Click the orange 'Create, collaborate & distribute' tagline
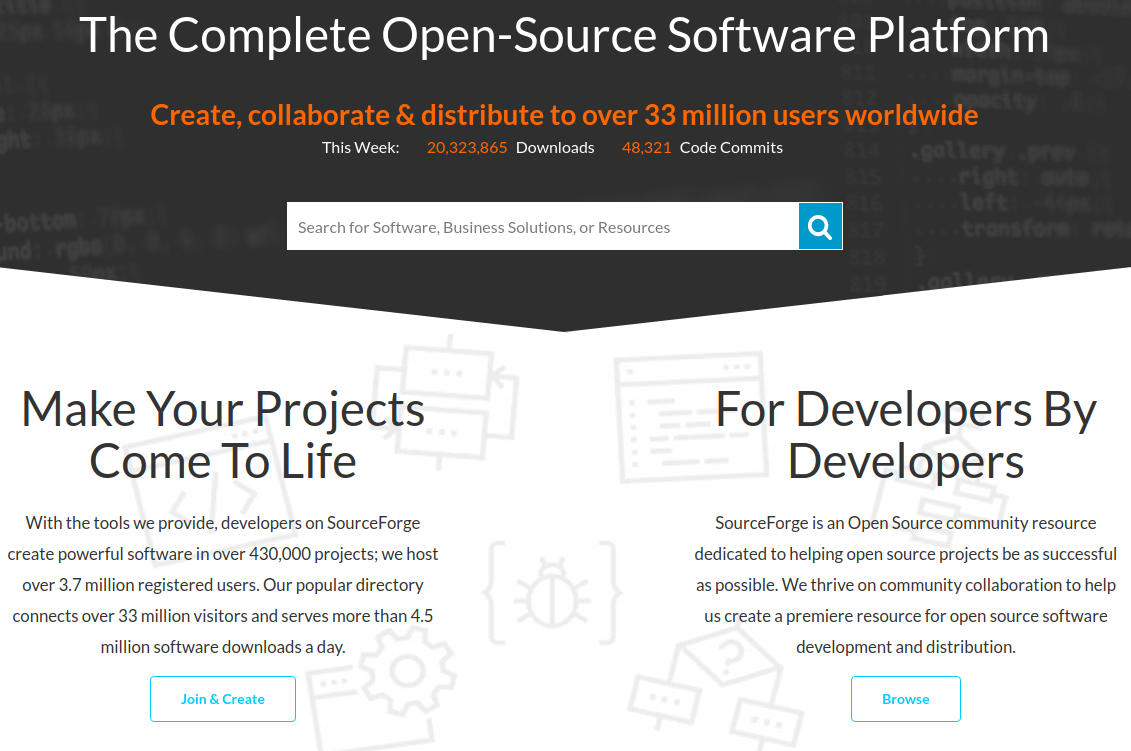Viewport: 1131px width, 751px height. coord(565,115)
